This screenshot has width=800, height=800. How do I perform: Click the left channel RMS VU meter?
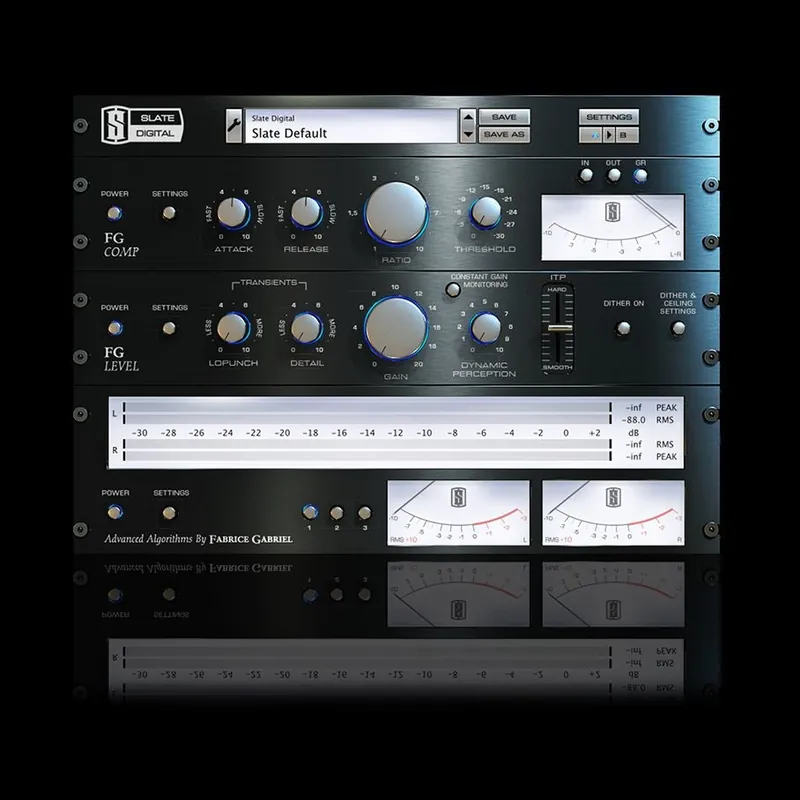coord(458,513)
